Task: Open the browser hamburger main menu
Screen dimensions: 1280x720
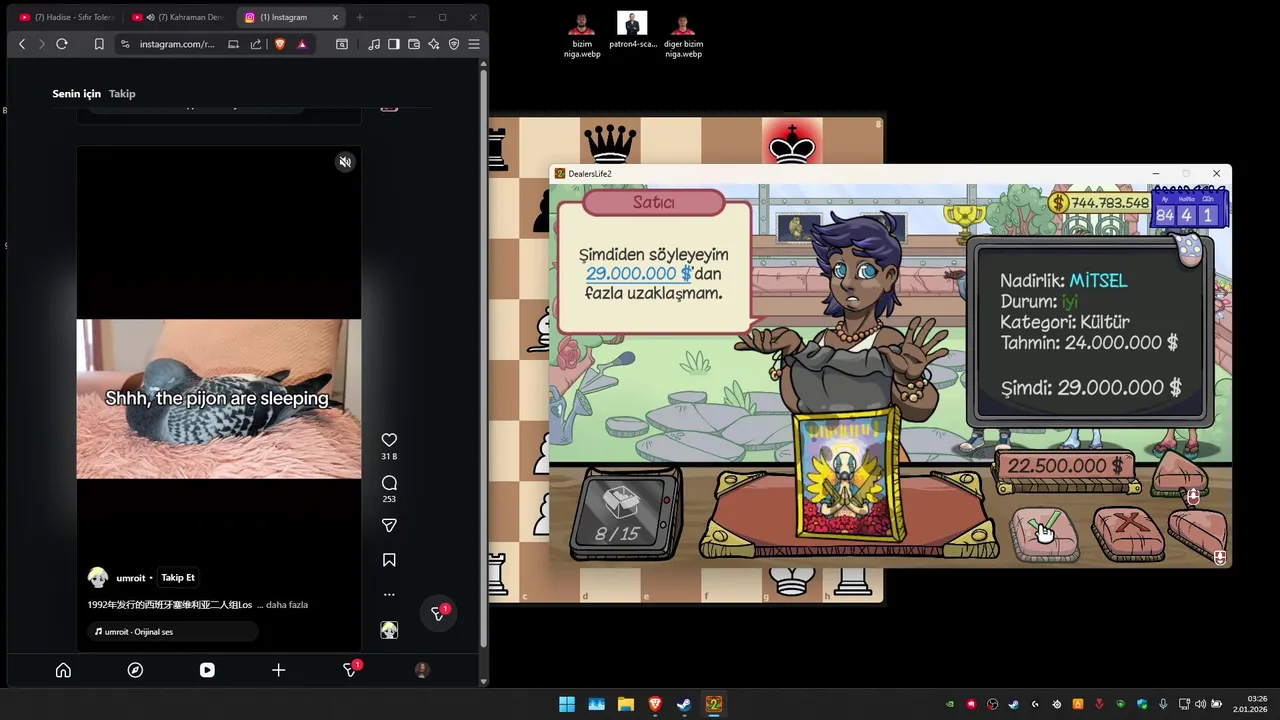Action: pyautogui.click(x=474, y=44)
